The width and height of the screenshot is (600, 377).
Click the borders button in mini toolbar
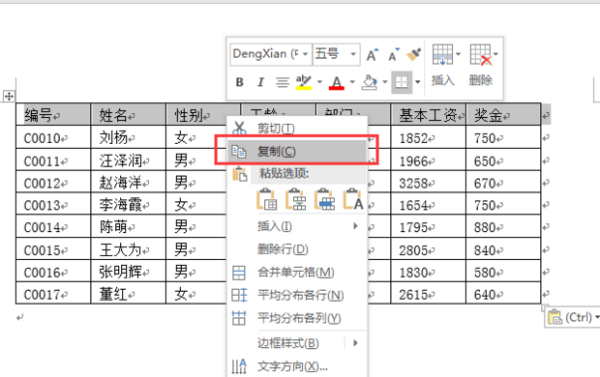401,82
